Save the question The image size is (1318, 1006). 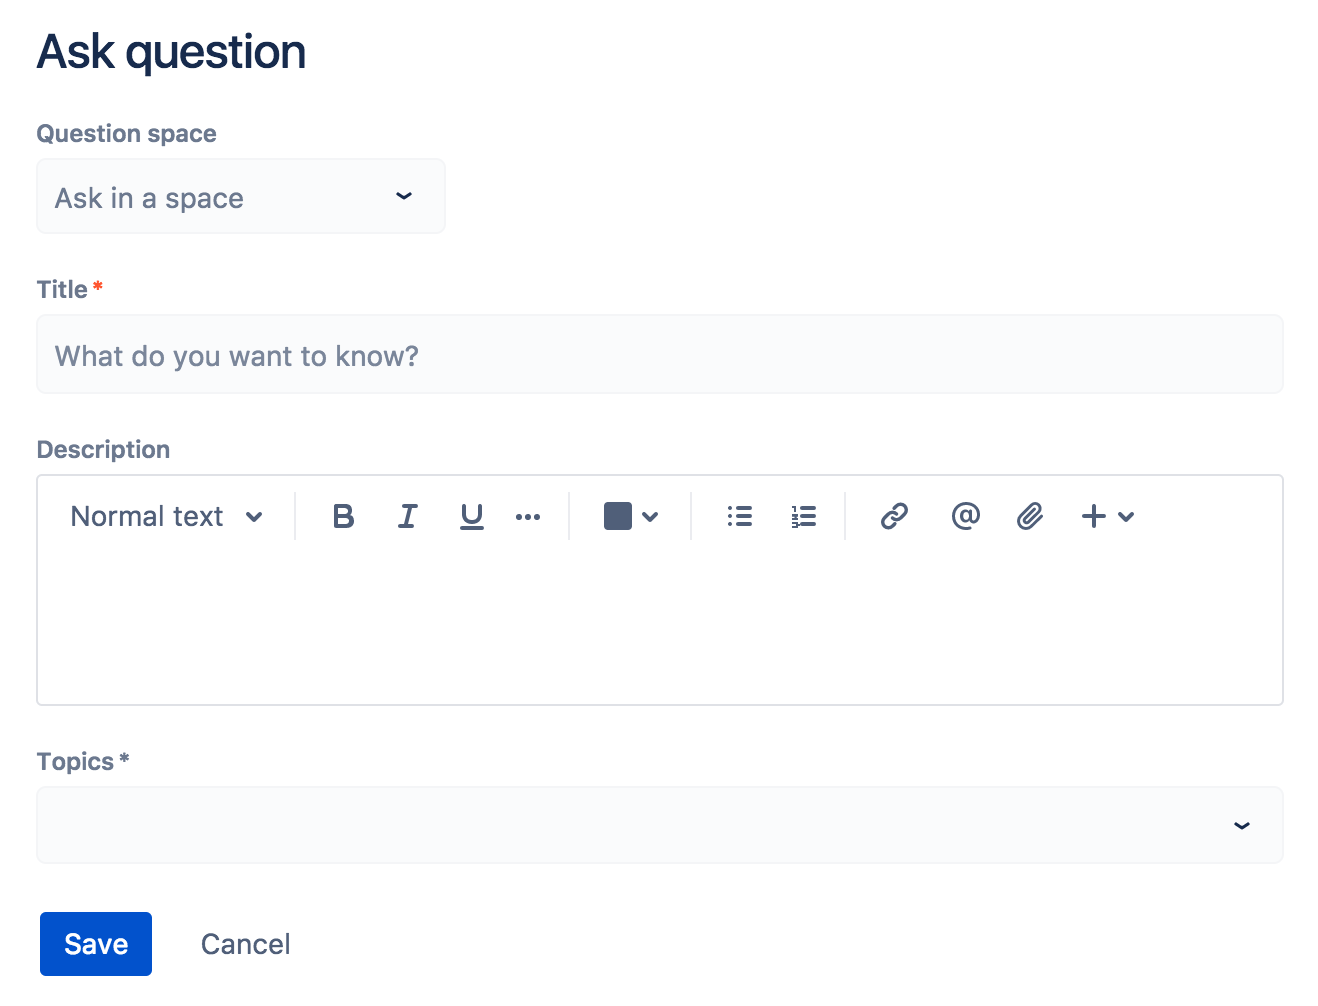(x=95, y=943)
